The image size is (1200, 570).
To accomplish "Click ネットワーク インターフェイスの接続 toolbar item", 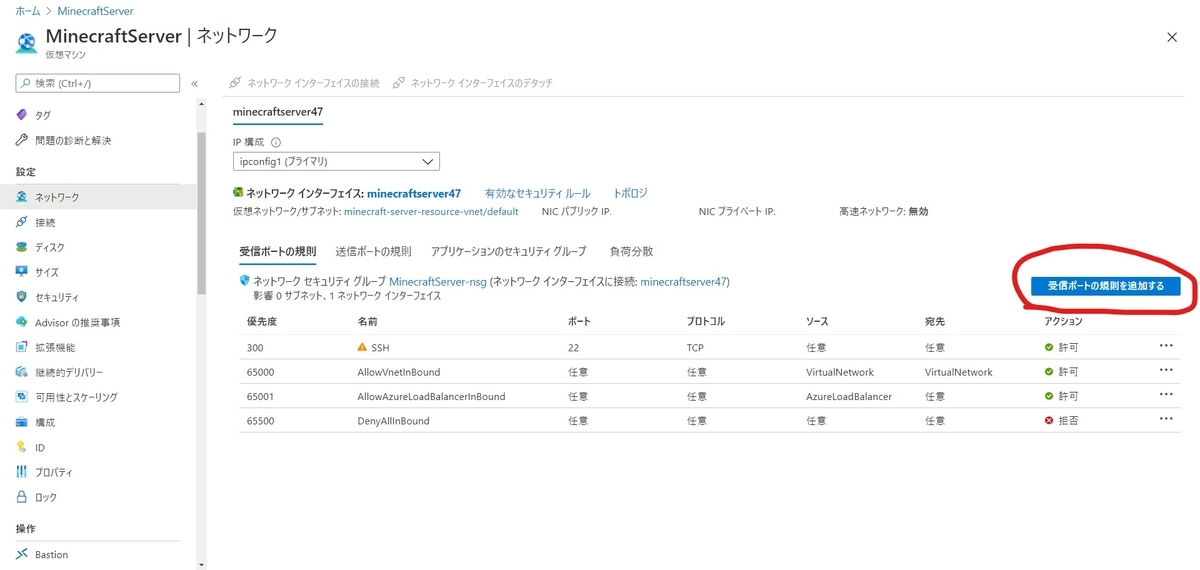I will [x=304, y=83].
